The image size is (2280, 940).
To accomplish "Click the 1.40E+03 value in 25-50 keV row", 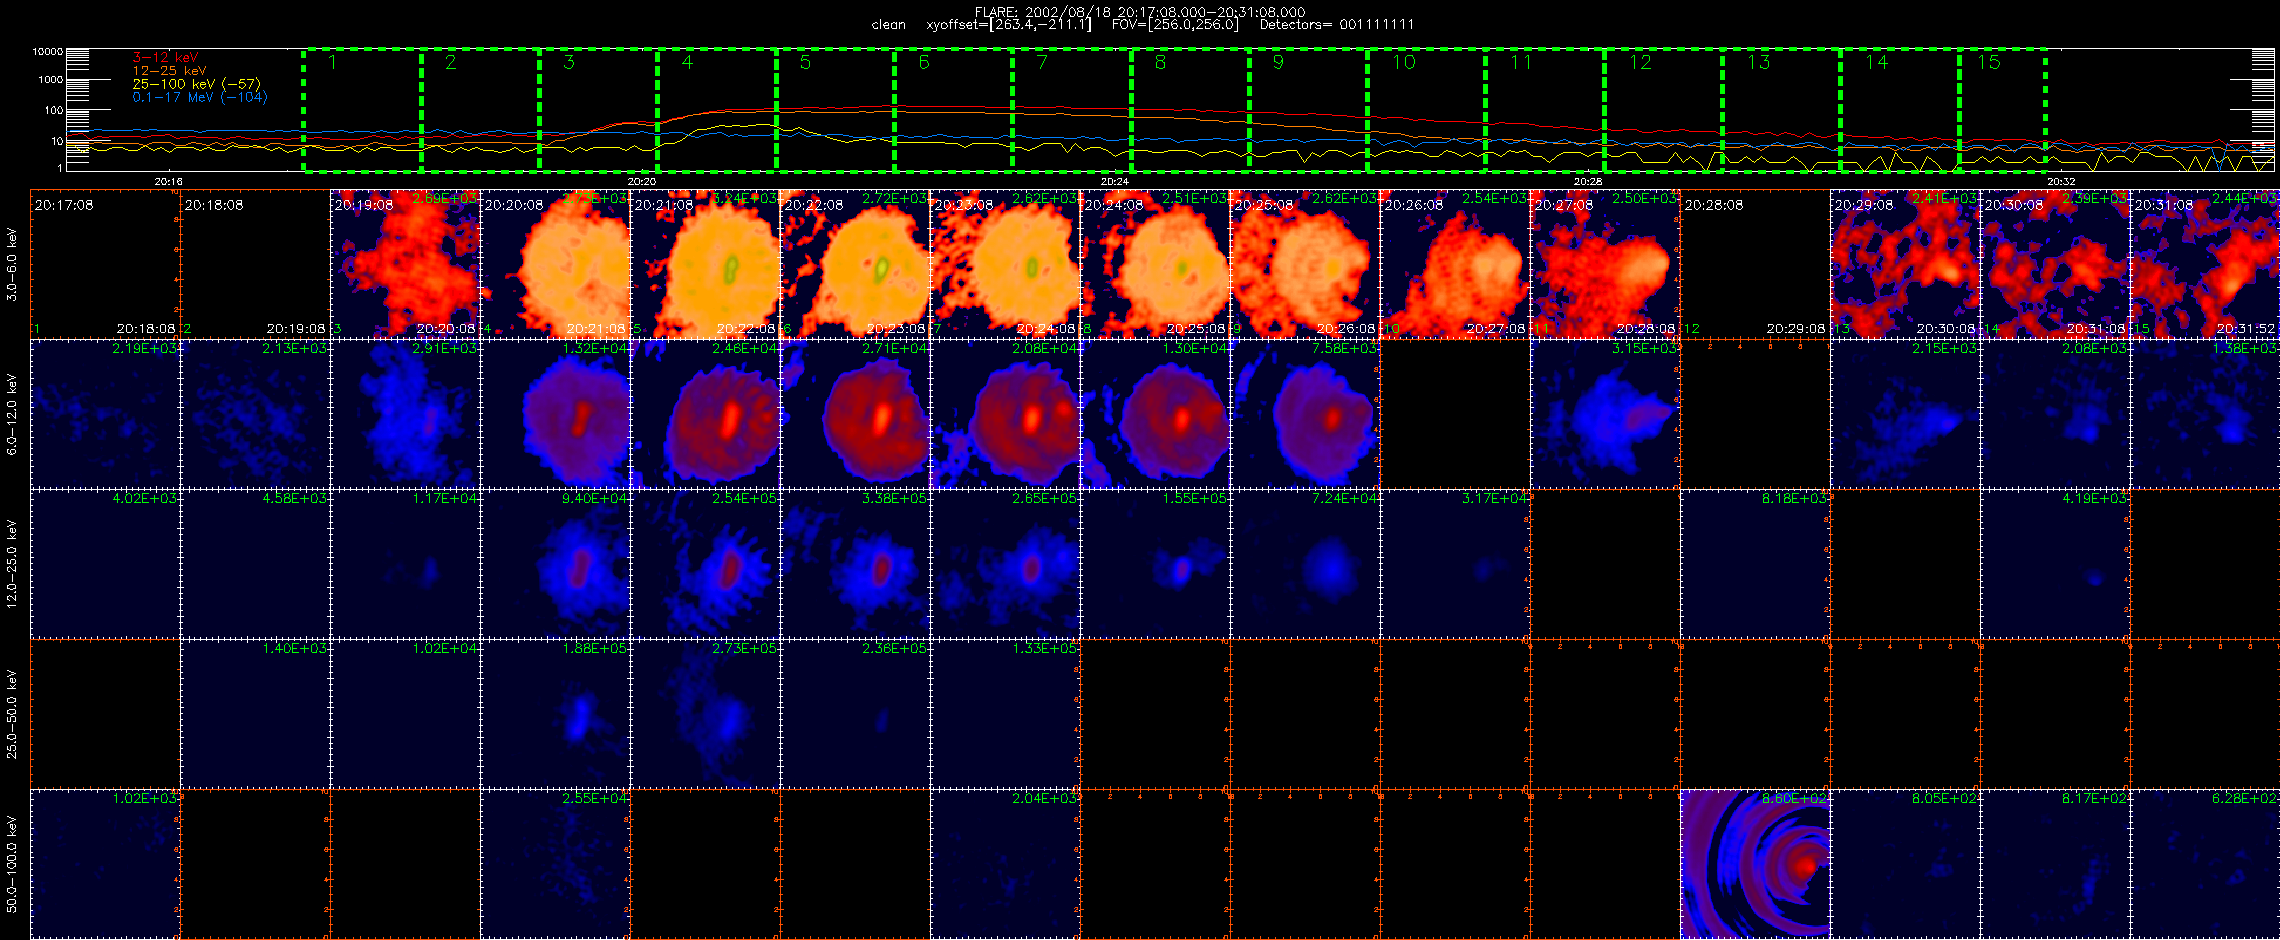I will point(294,648).
